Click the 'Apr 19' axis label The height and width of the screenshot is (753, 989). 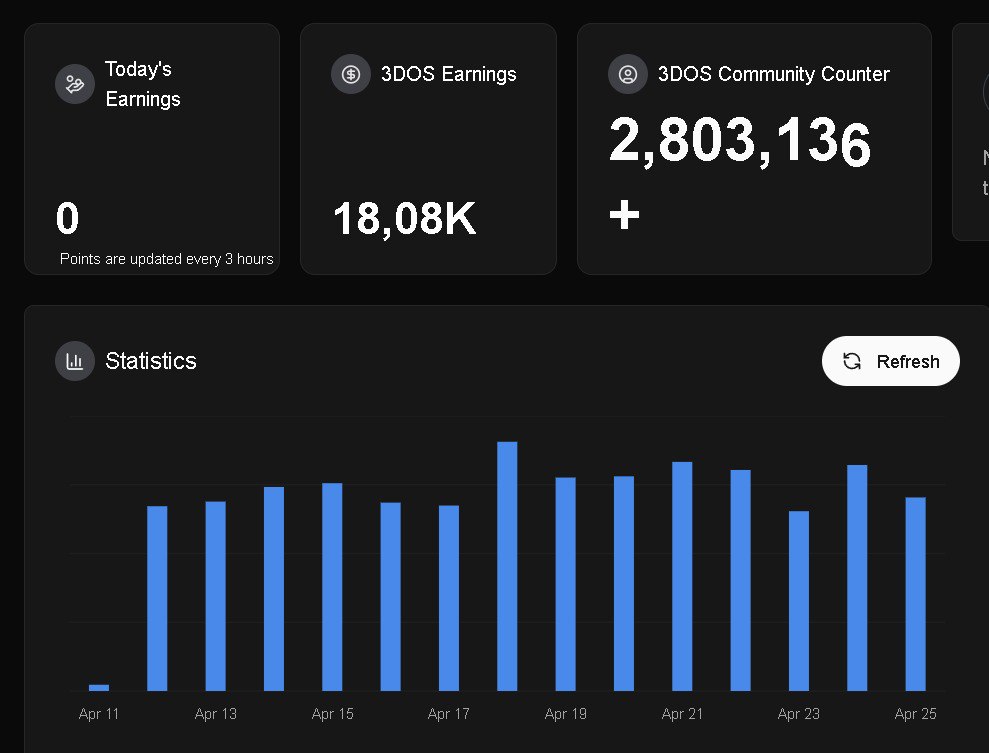[x=566, y=714]
